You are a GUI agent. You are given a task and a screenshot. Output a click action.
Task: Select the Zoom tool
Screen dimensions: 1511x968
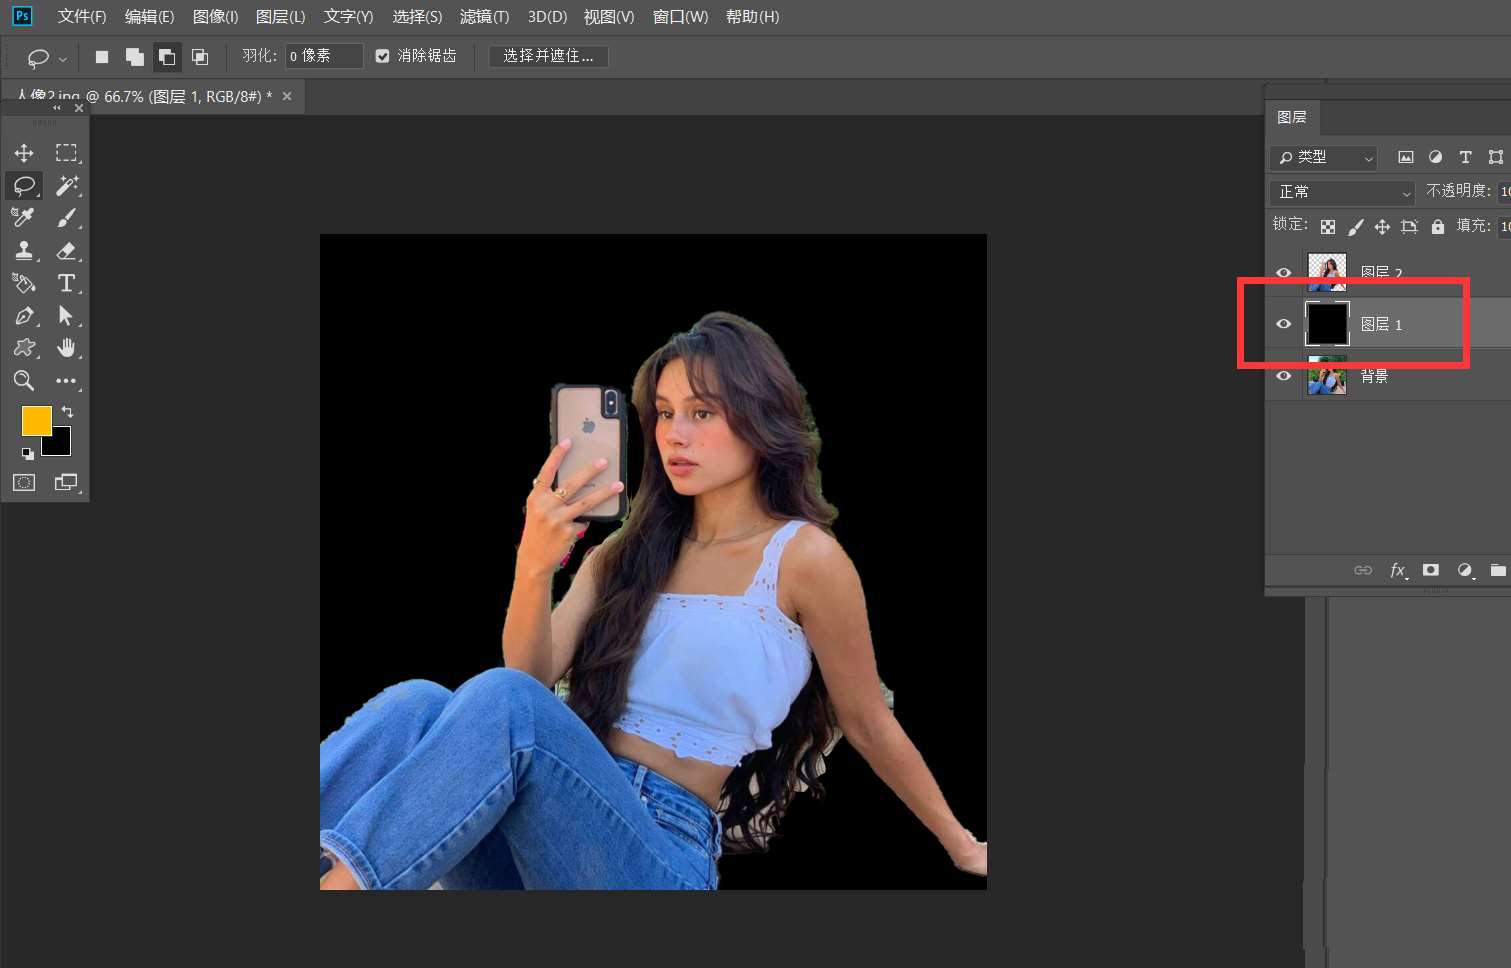(24, 381)
